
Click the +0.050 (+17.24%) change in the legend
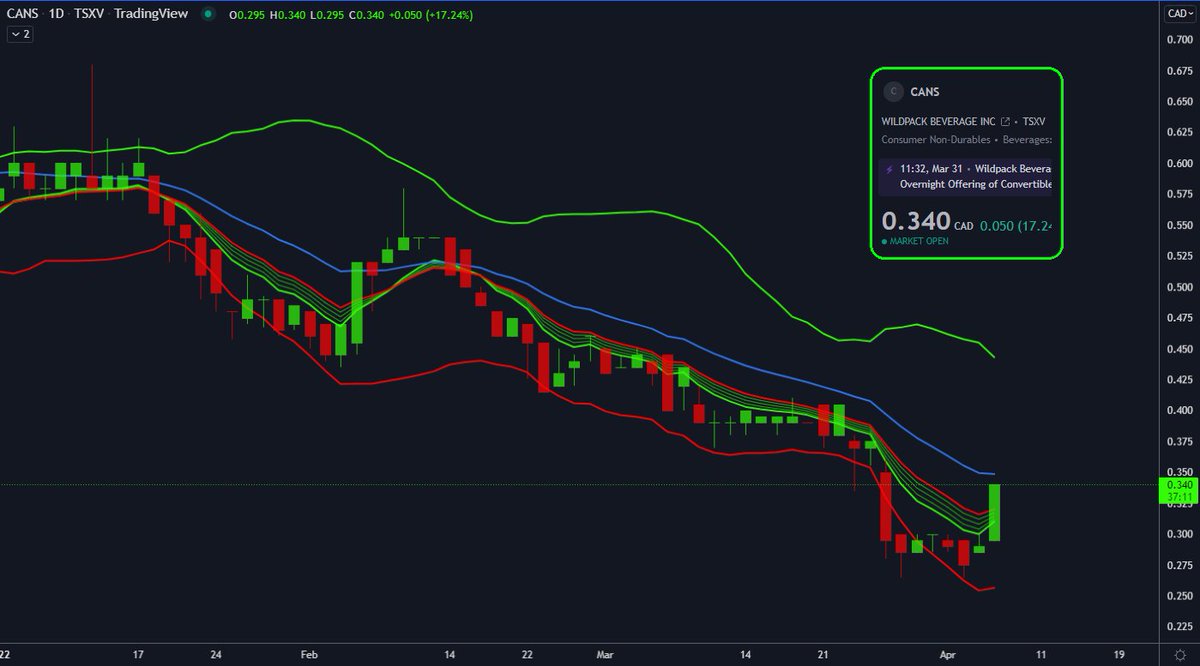431,15
